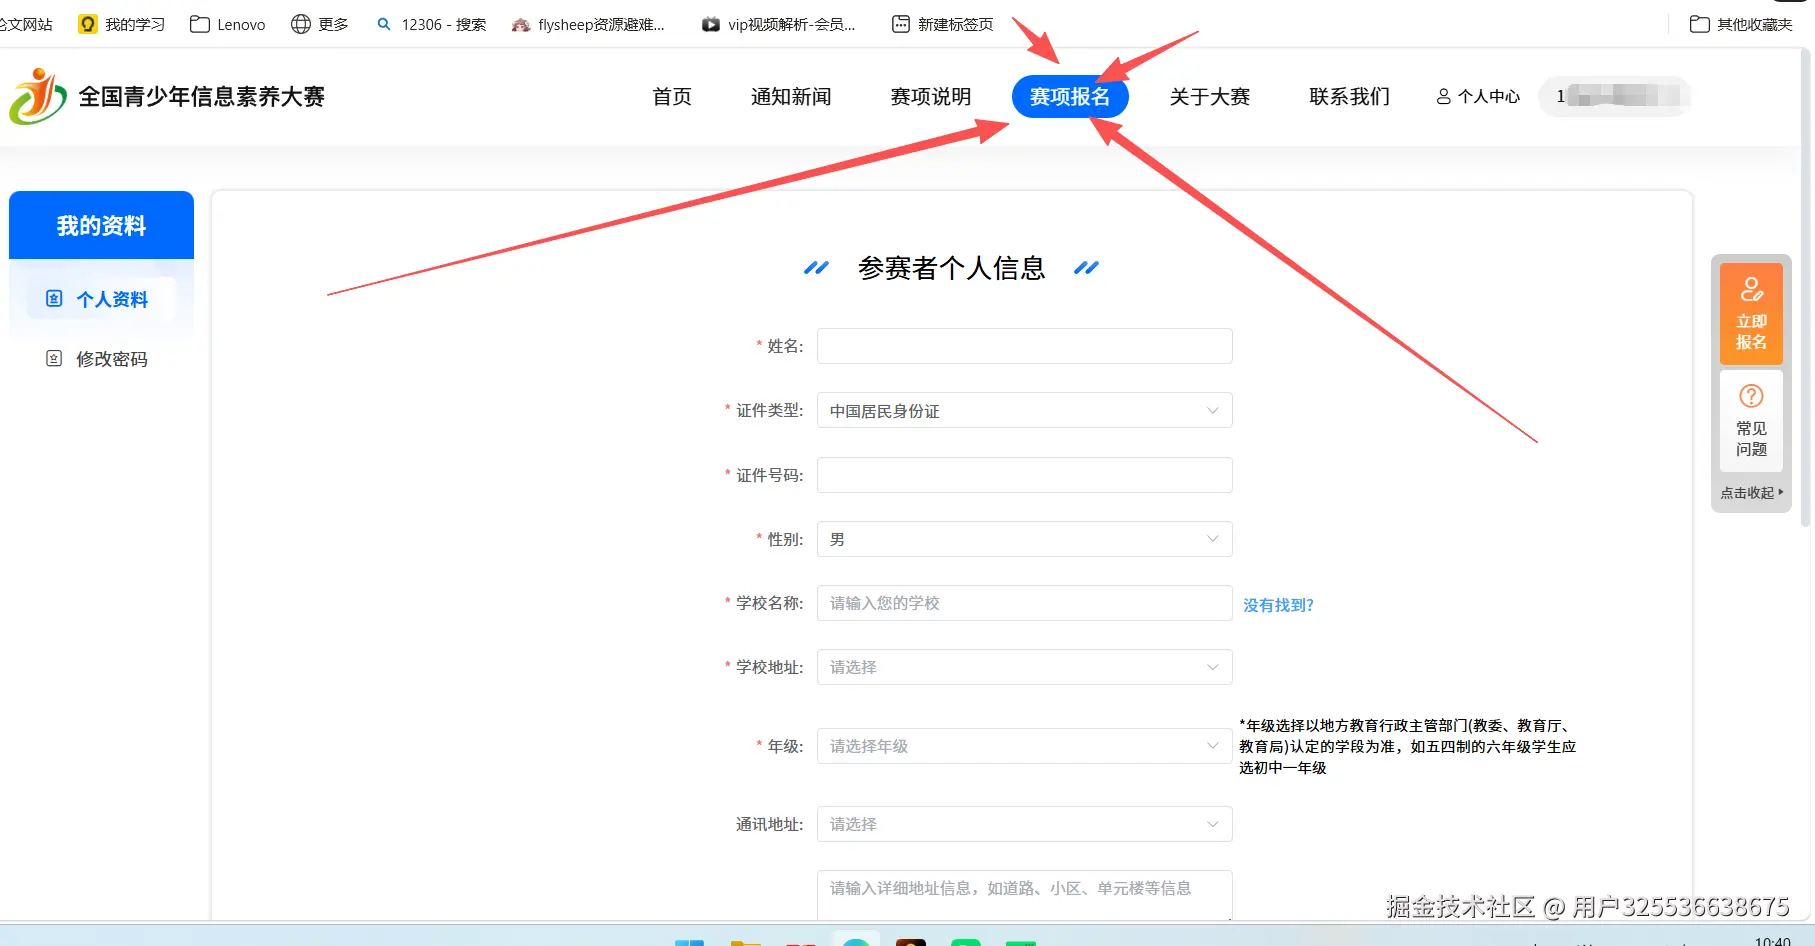The height and width of the screenshot is (946, 1815).
Task: Click the orange 立即报名 button
Action: [1751, 314]
